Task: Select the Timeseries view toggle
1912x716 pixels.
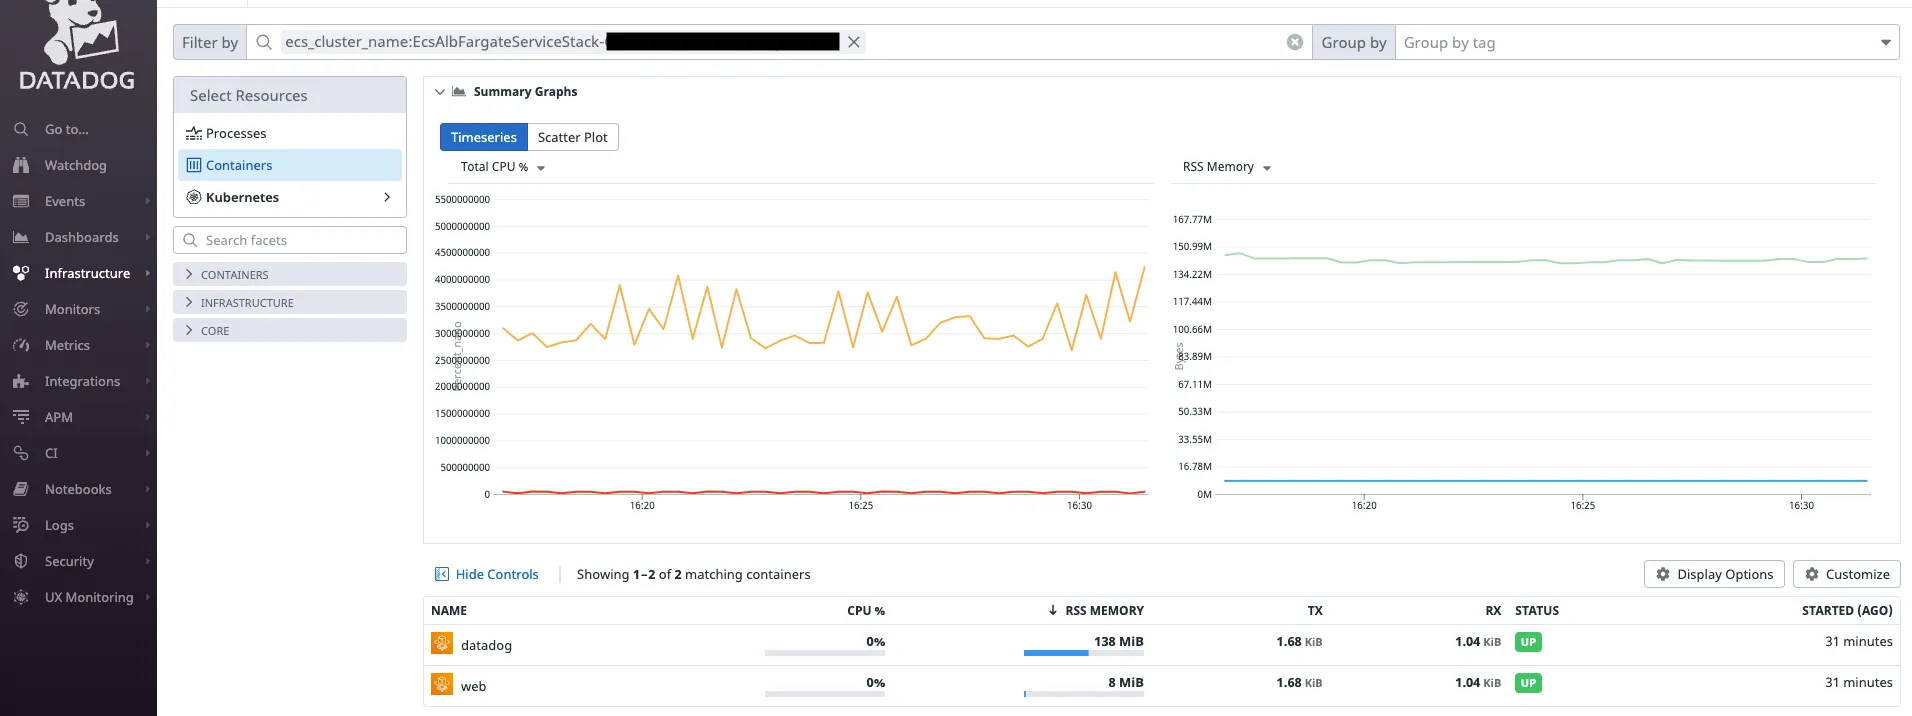Action: click(x=483, y=137)
